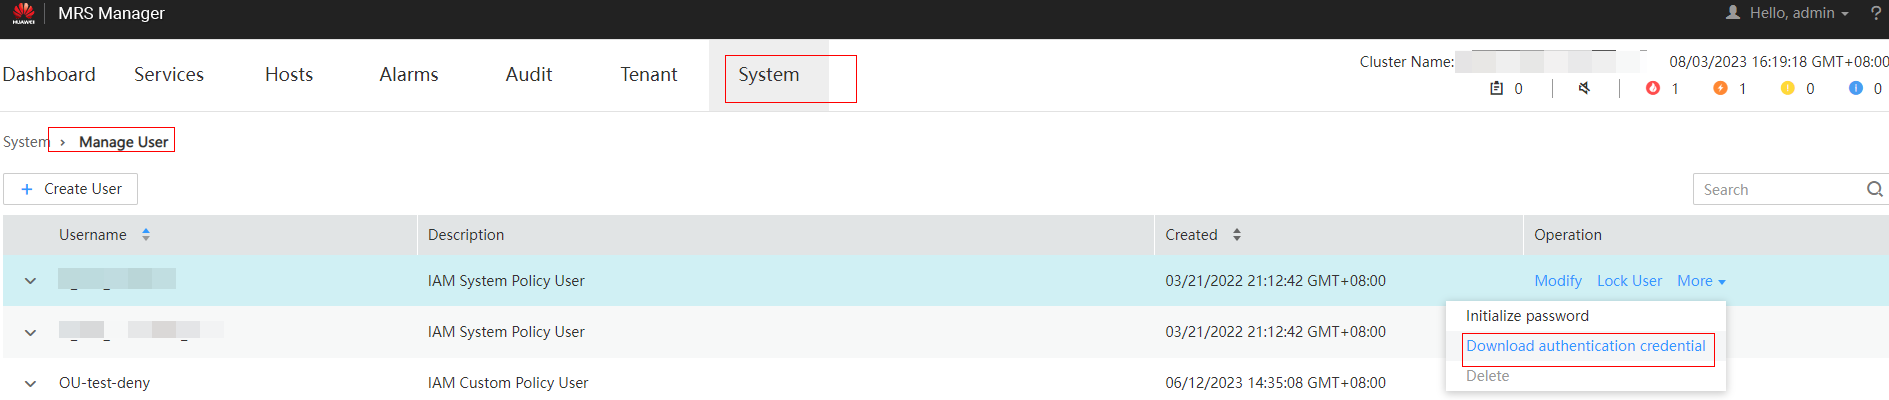Image resolution: width=1889 pixels, height=400 pixels.
Task: Click the red critical alarm icon
Action: 1653,88
